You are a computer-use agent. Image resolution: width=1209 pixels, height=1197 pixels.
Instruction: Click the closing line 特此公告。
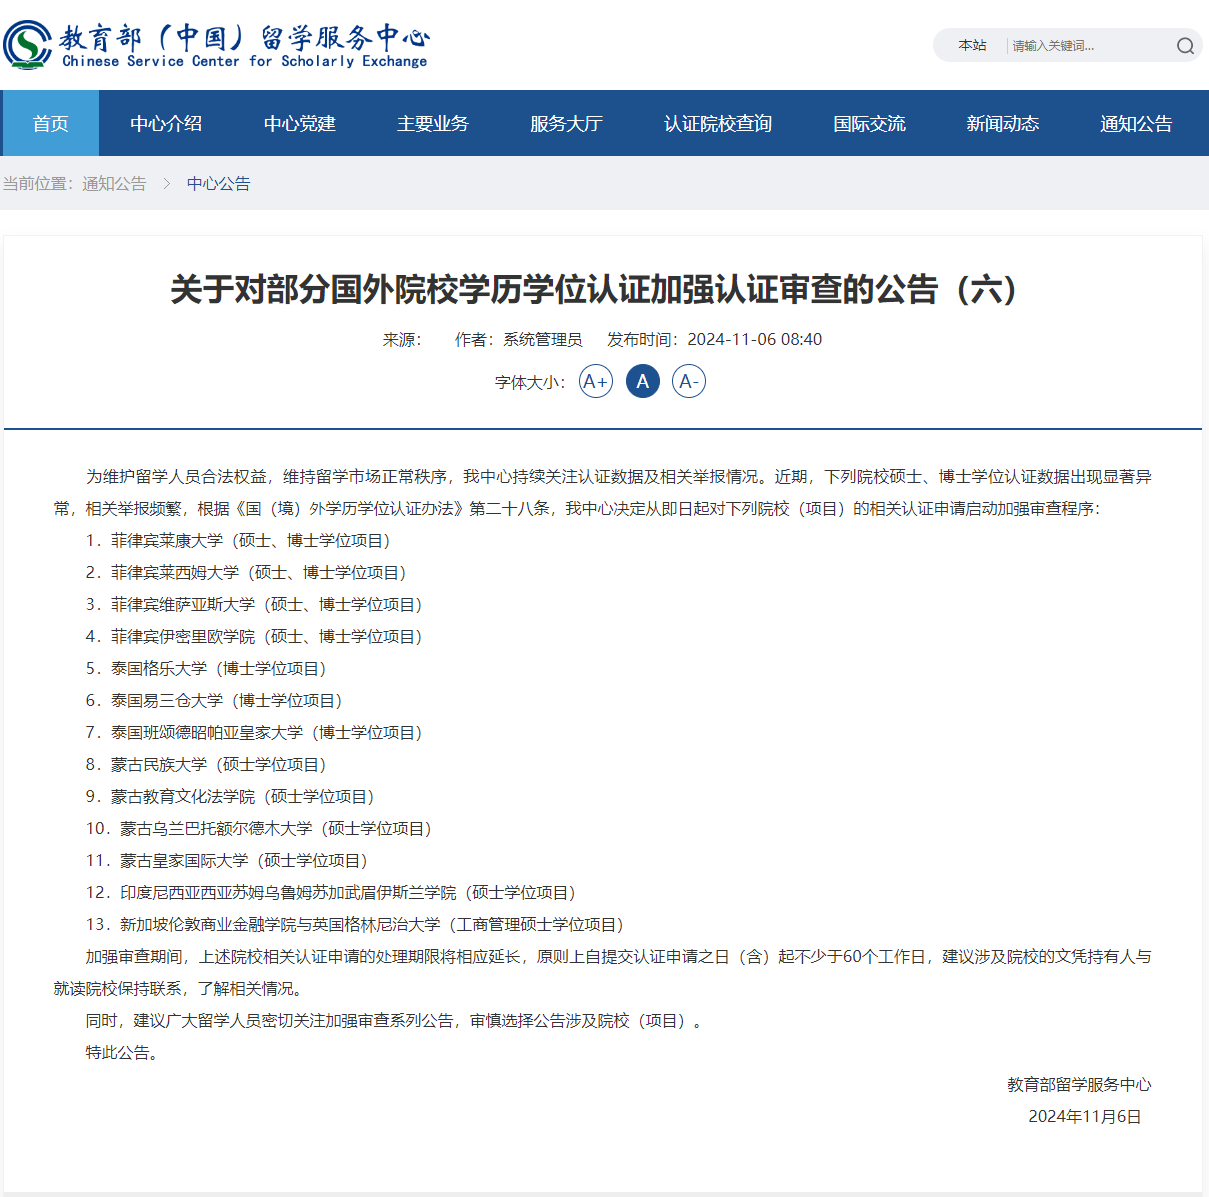tap(122, 1053)
